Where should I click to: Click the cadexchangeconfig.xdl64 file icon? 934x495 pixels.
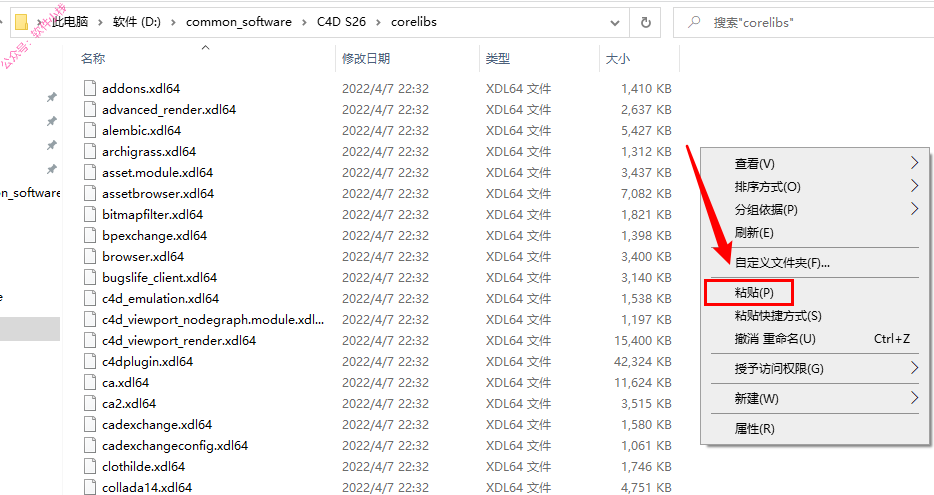pos(90,445)
